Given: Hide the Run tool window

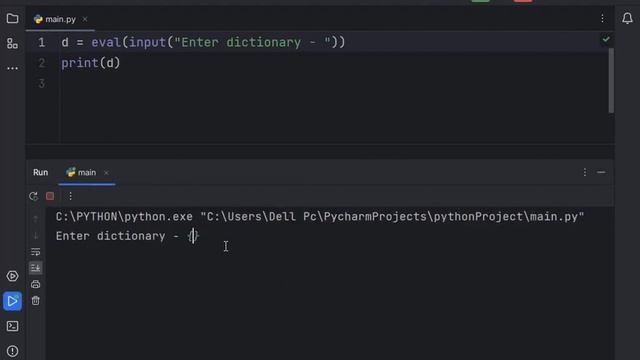Looking at the screenshot, I should click(x=601, y=172).
